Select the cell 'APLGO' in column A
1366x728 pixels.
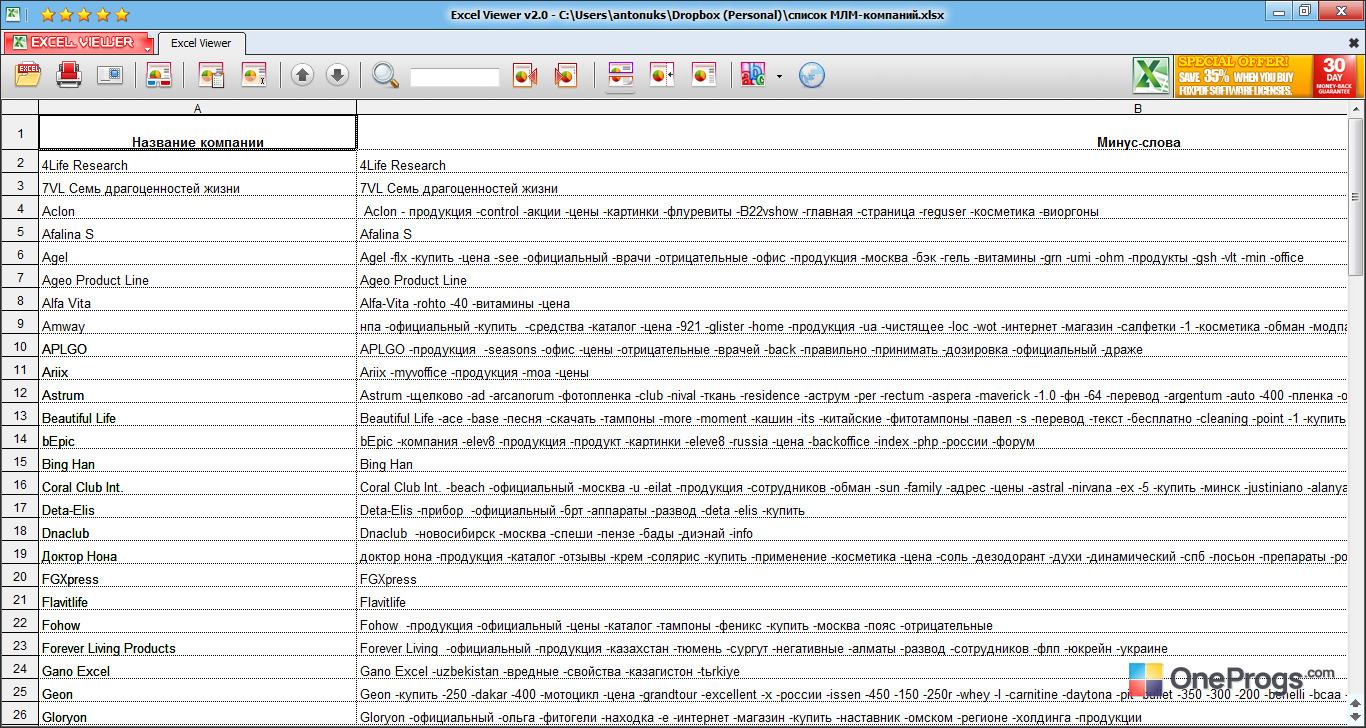197,347
